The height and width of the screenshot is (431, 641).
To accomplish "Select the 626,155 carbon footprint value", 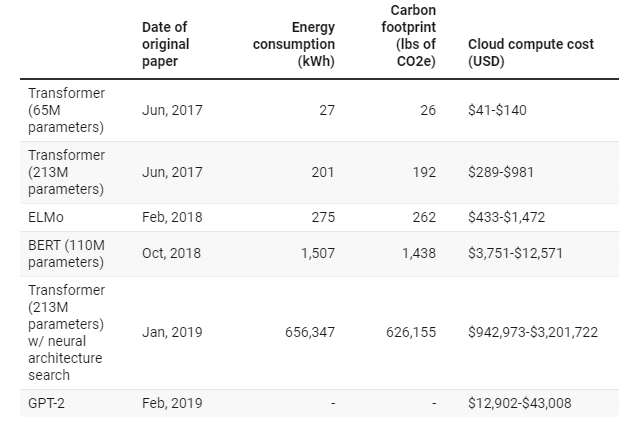I will click(x=410, y=332).
